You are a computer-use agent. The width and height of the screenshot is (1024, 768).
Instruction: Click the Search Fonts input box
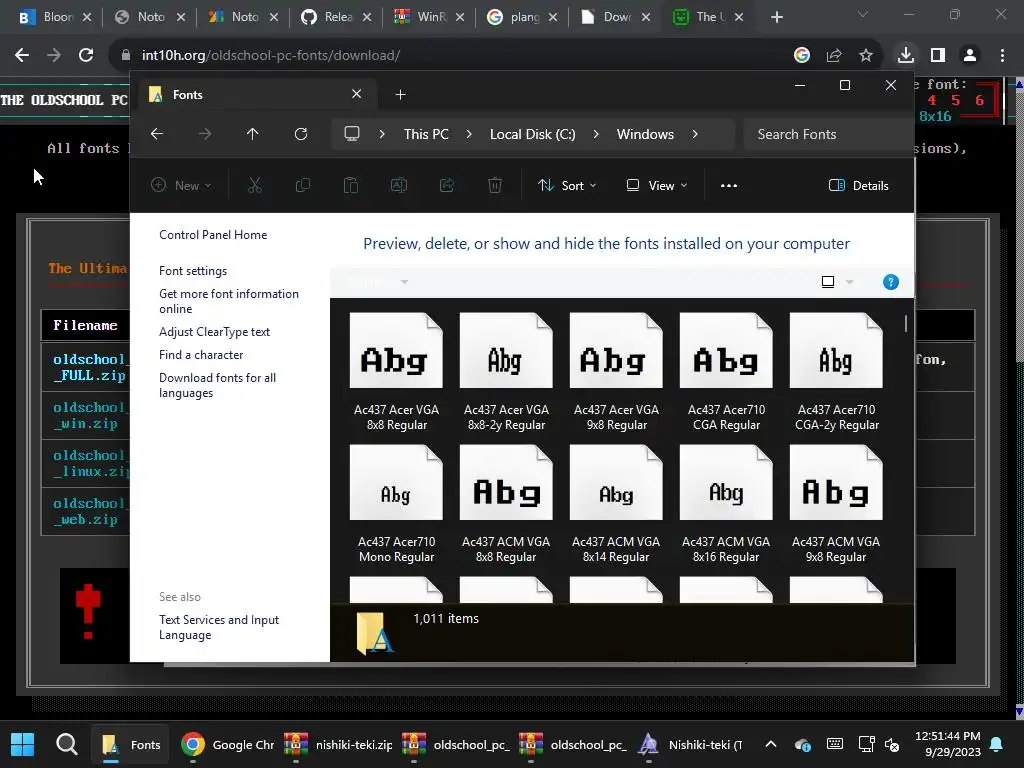(x=828, y=134)
